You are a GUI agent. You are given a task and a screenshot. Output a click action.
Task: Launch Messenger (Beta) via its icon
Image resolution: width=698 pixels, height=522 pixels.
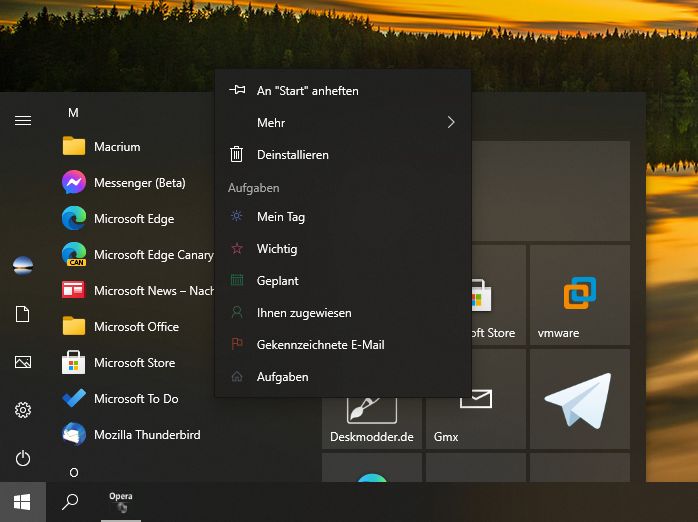click(x=74, y=182)
